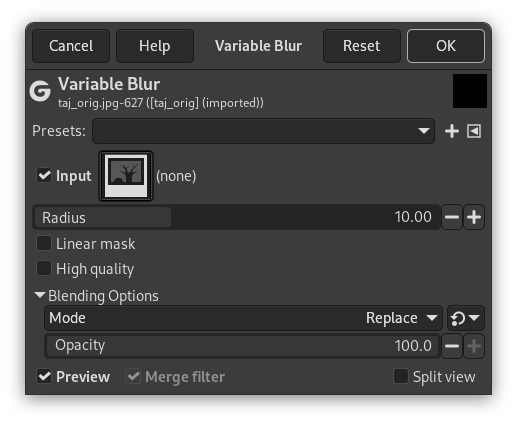Enable the High quality checkbox
The image size is (517, 423).
[x=44, y=268]
